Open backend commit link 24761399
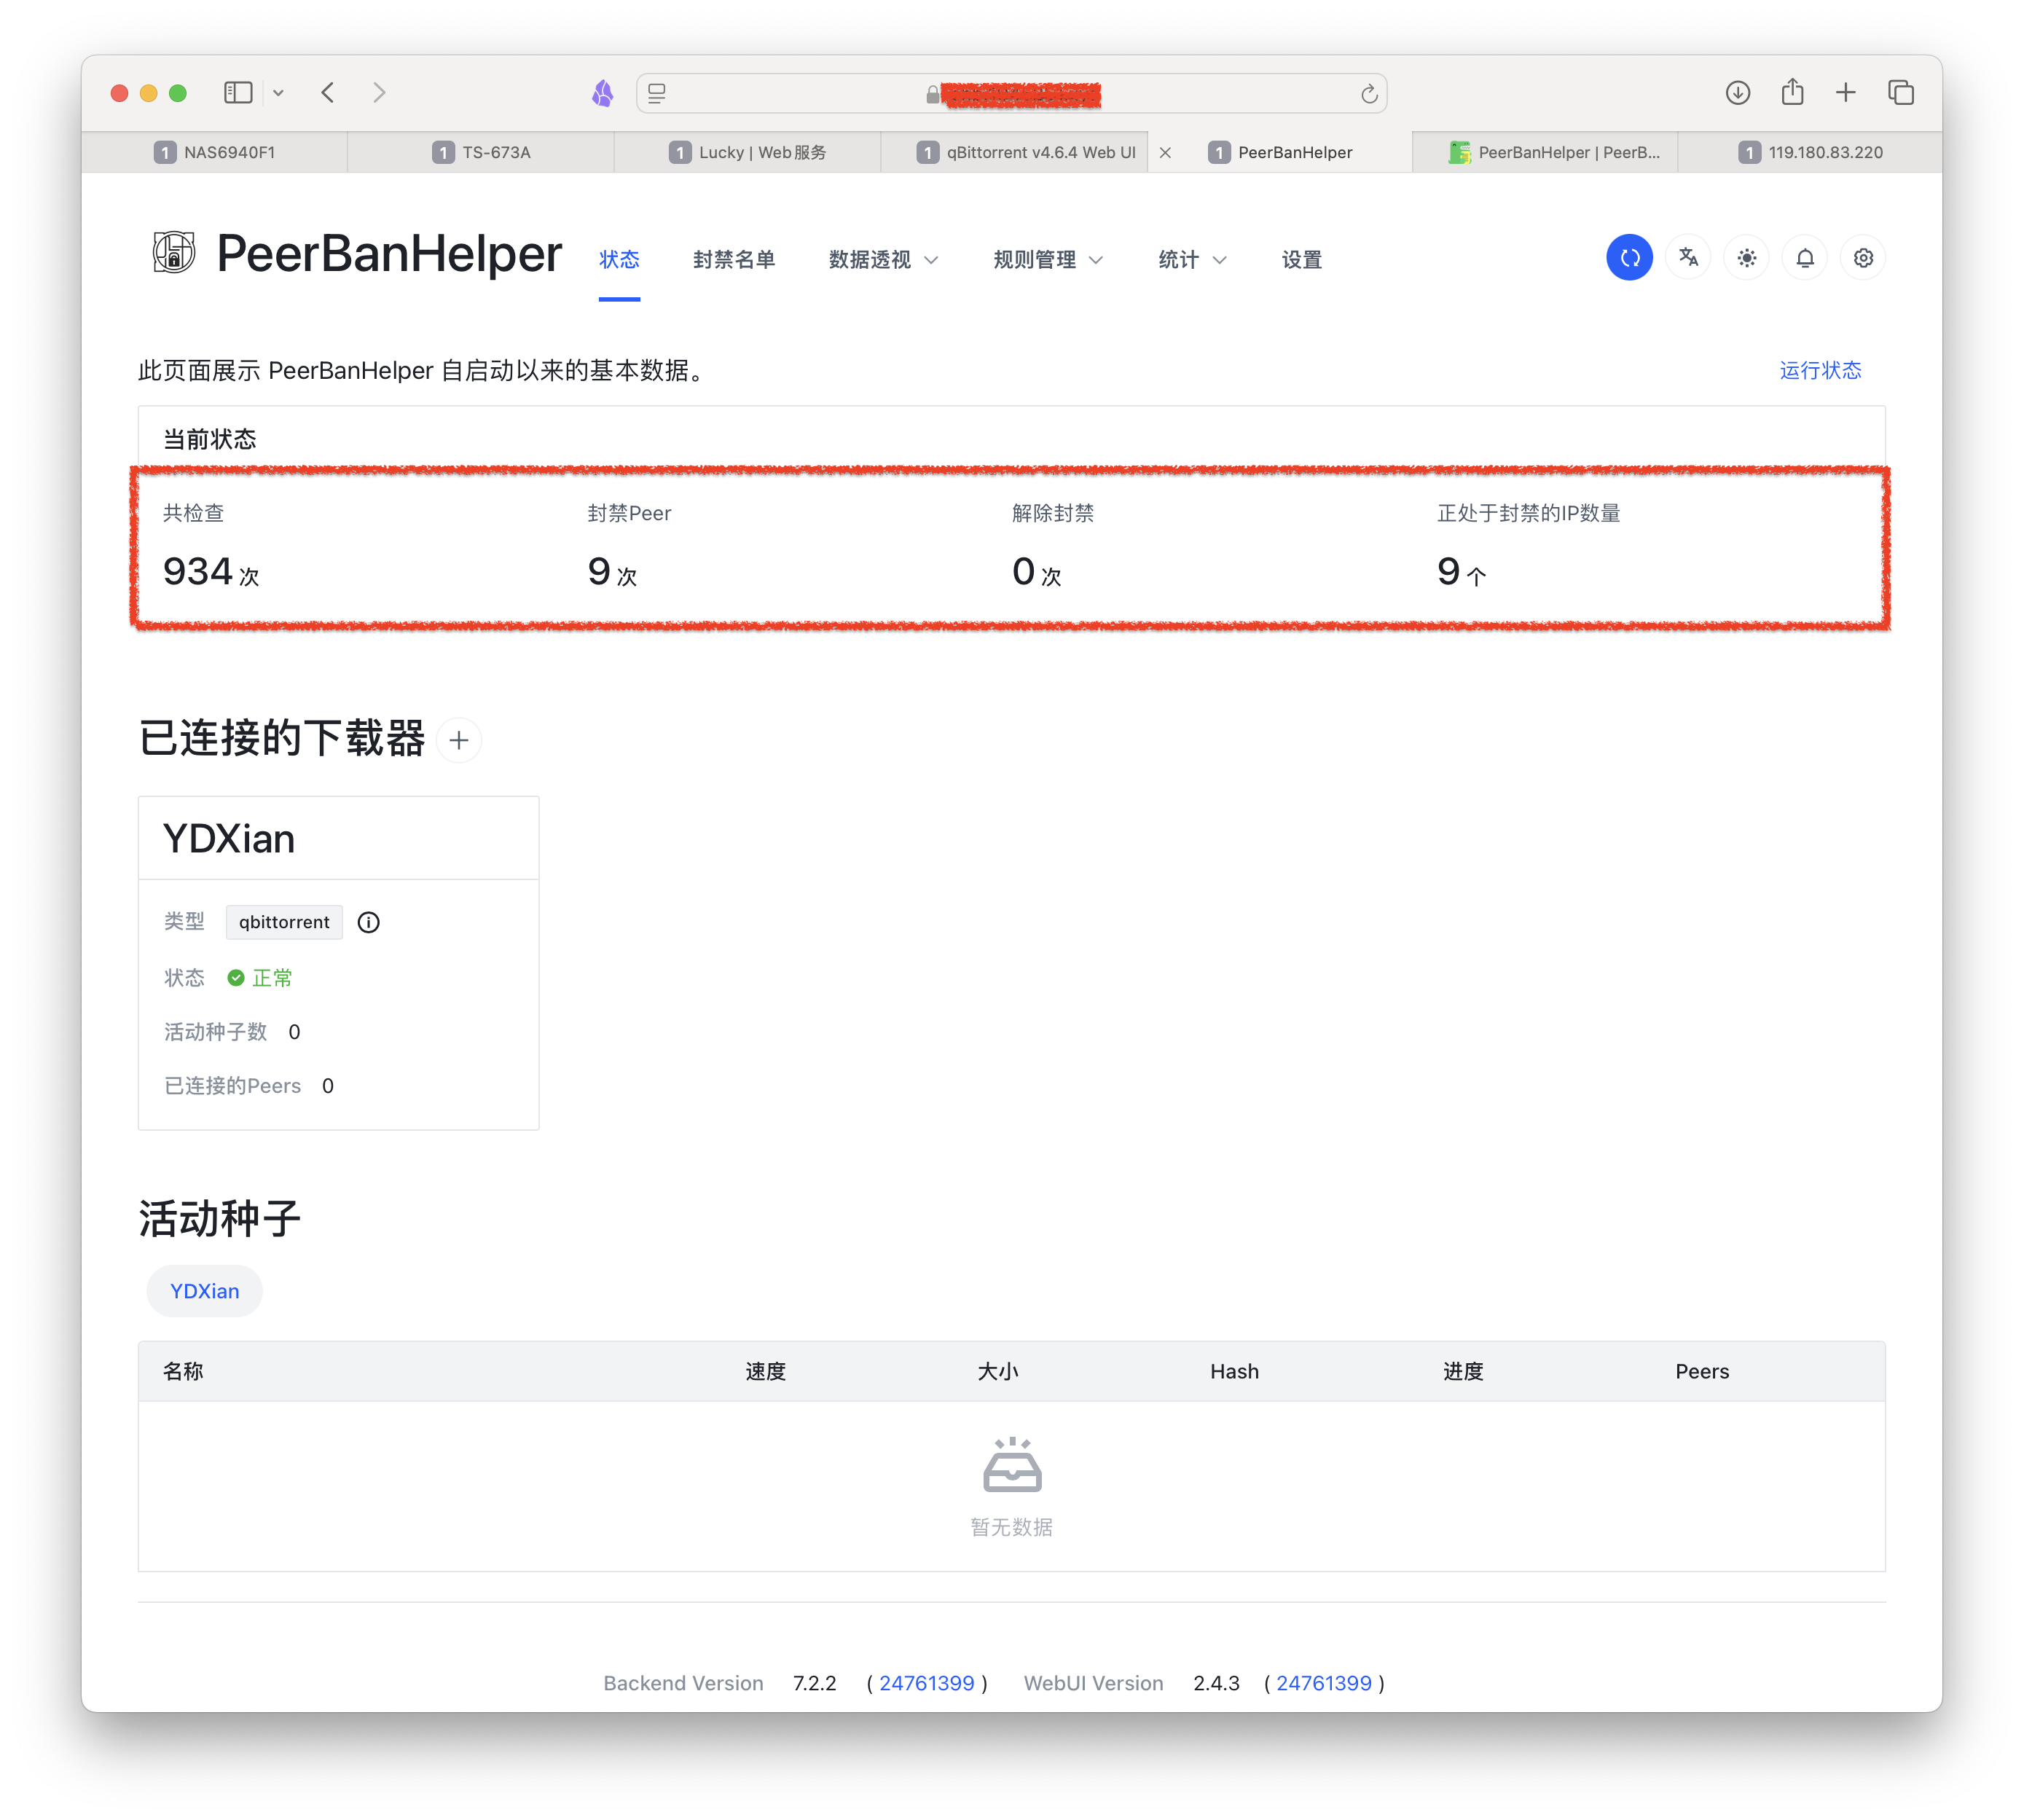Viewport: 2024px width, 1820px height. pyautogui.click(x=926, y=1683)
